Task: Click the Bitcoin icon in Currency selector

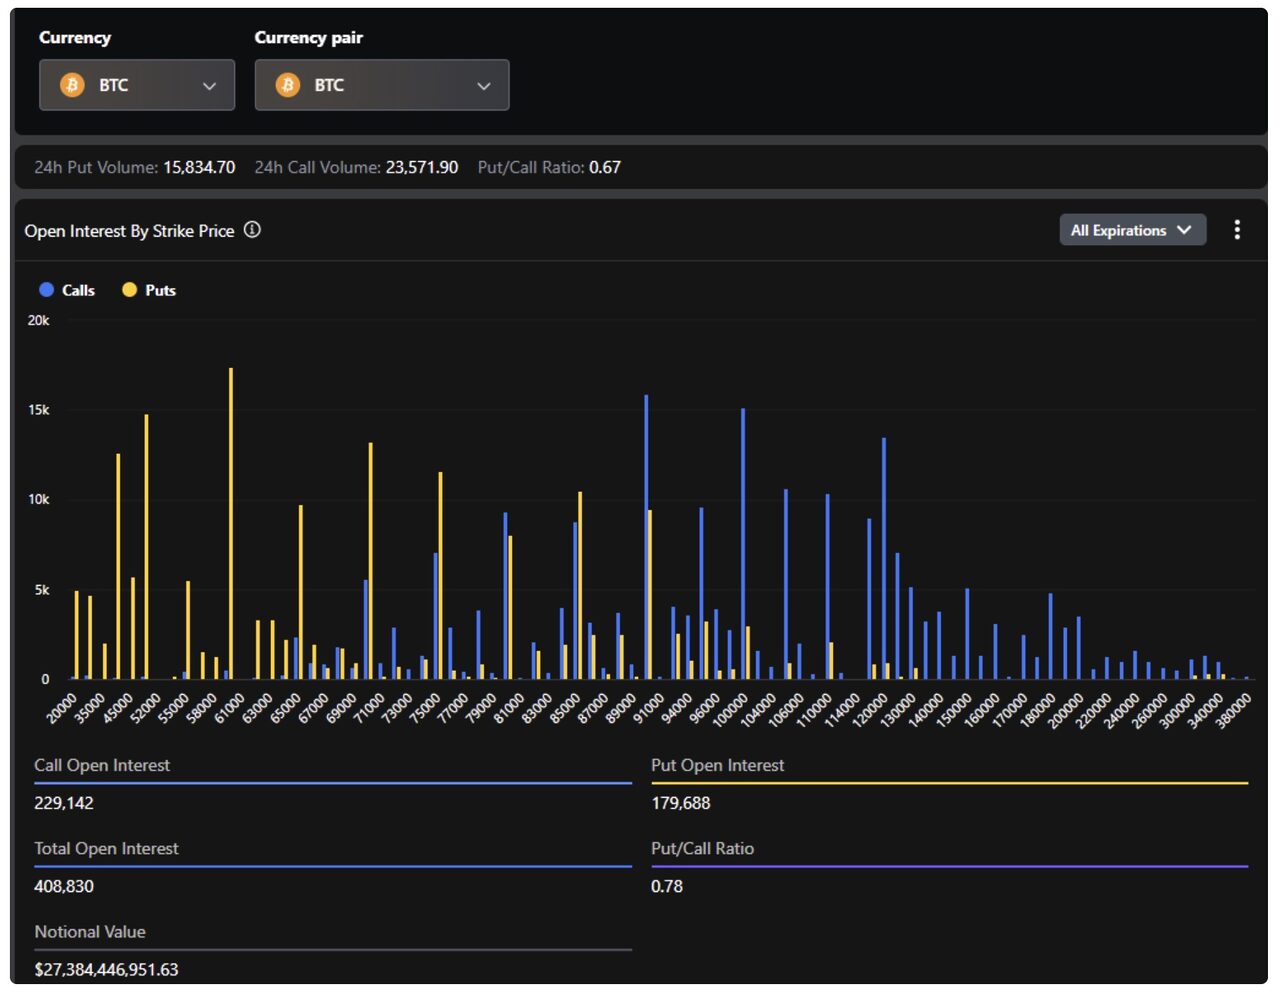Action: pyautogui.click(x=72, y=85)
